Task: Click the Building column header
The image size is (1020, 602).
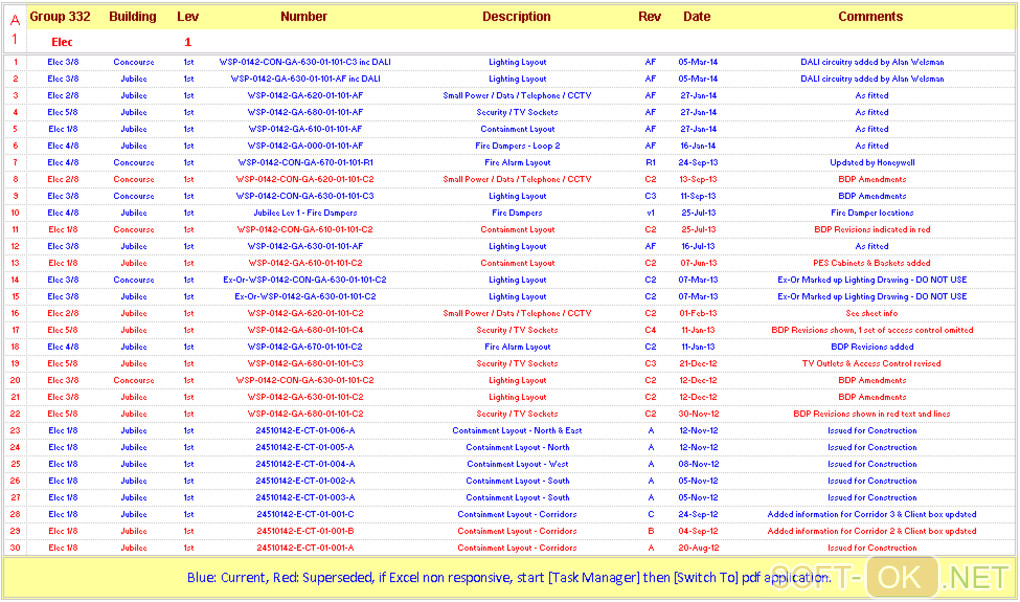Action: [x=133, y=17]
